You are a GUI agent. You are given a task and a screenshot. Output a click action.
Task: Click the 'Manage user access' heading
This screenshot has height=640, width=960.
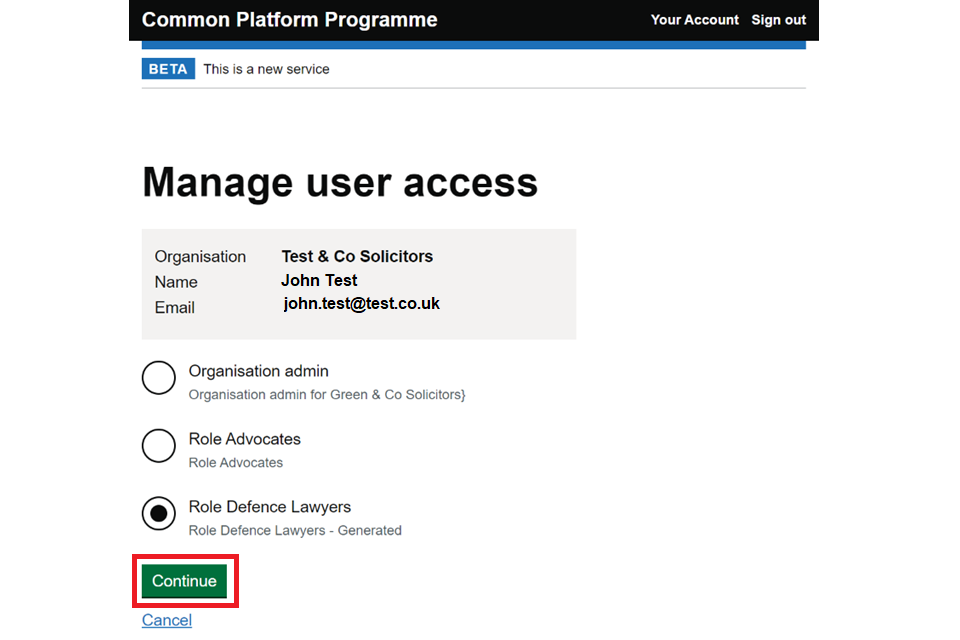click(x=340, y=183)
